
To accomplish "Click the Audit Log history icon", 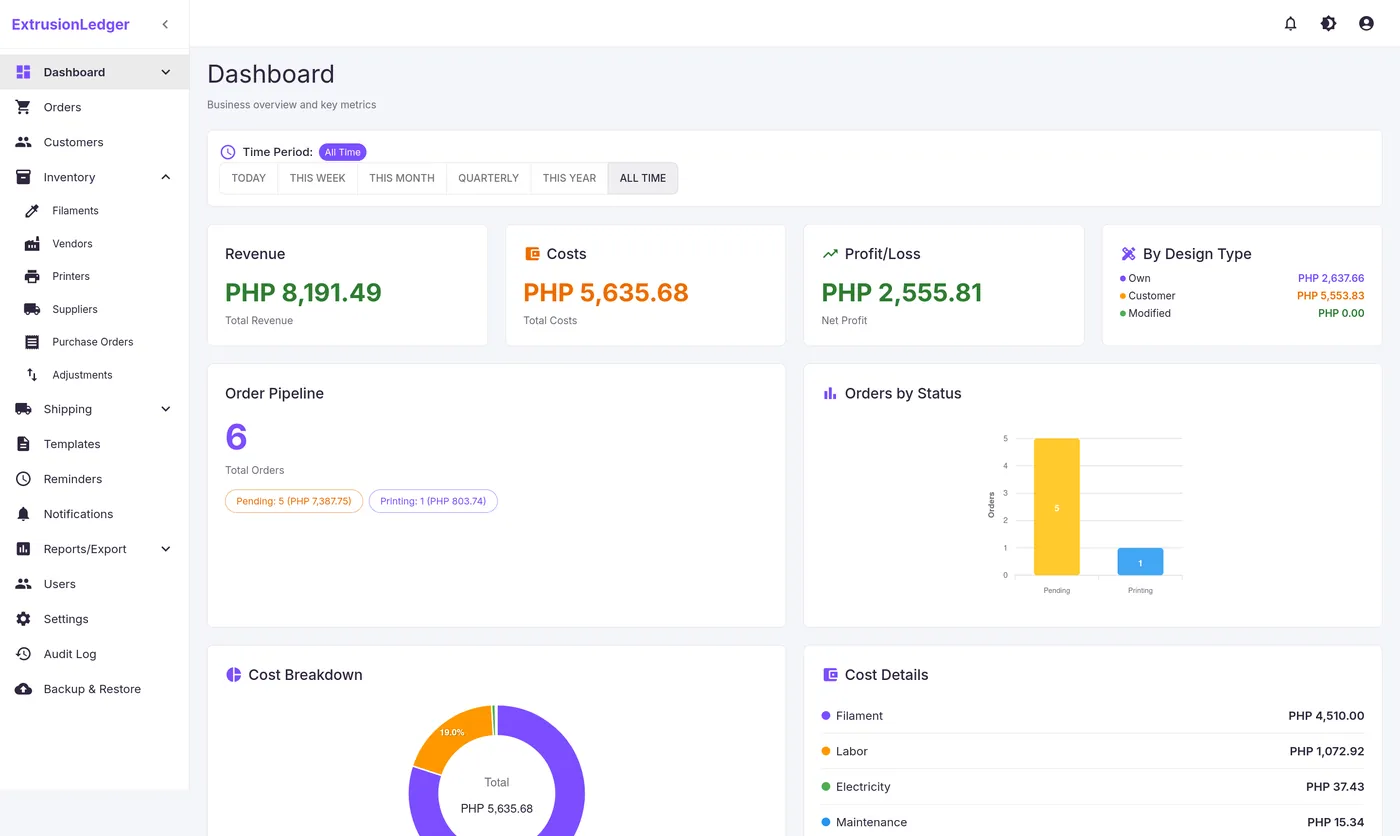I will [x=23, y=654].
